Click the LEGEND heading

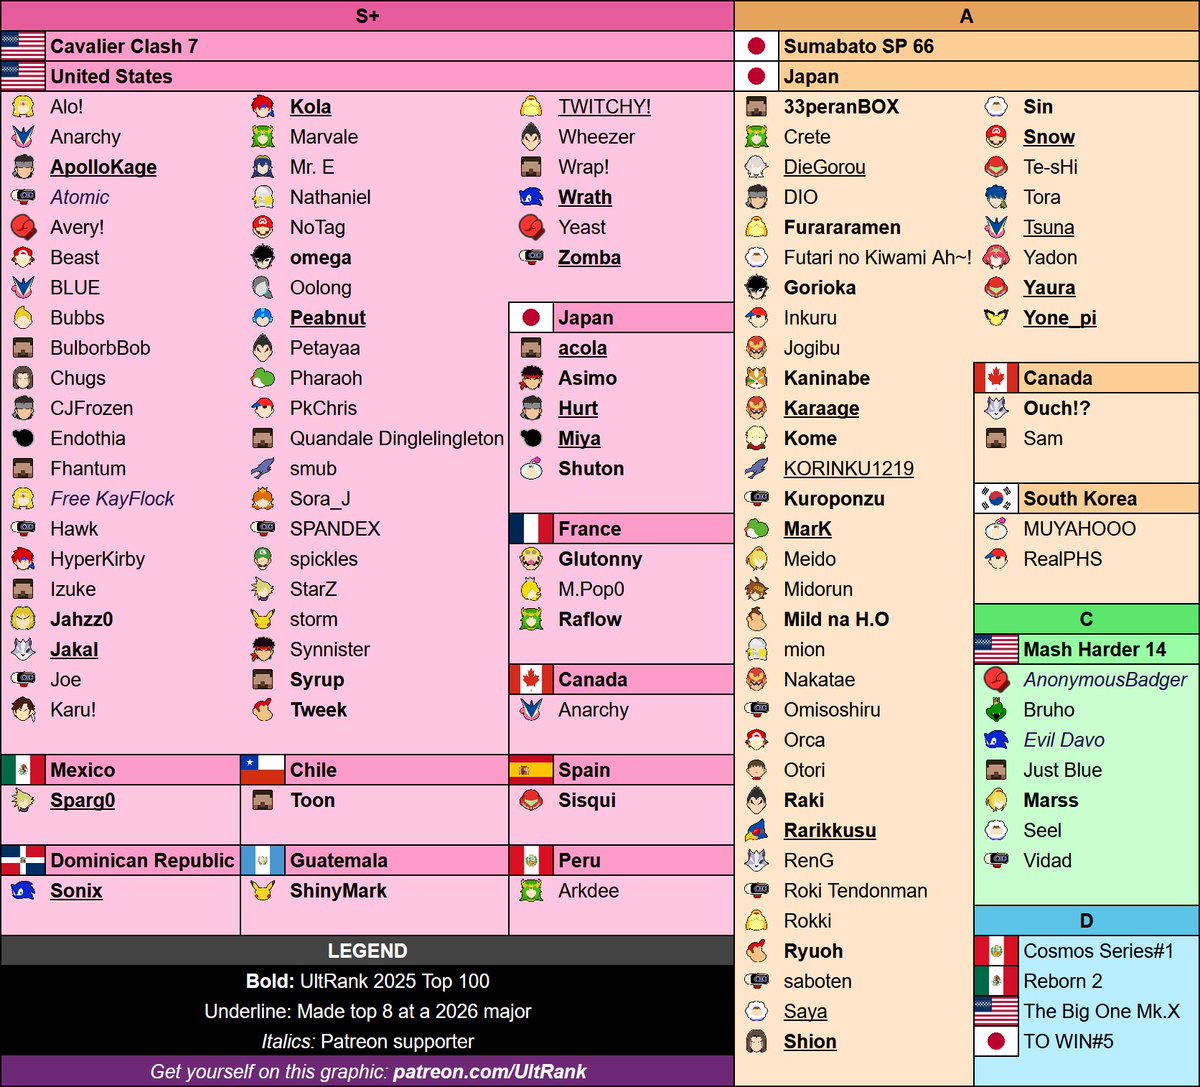367,951
